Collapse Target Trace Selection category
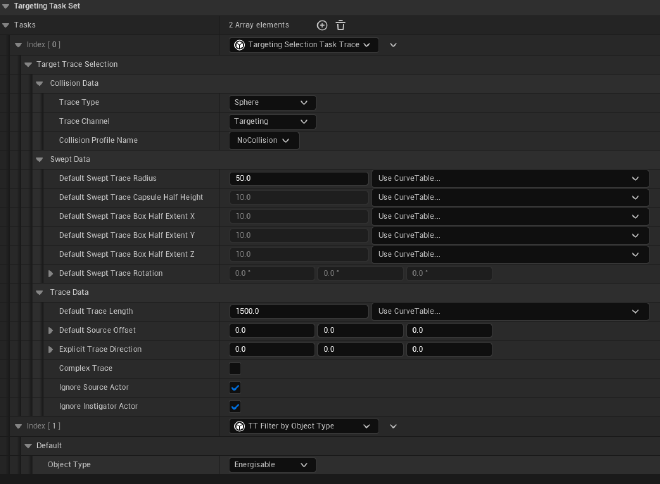The height and width of the screenshot is (484, 660). (28, 64)
